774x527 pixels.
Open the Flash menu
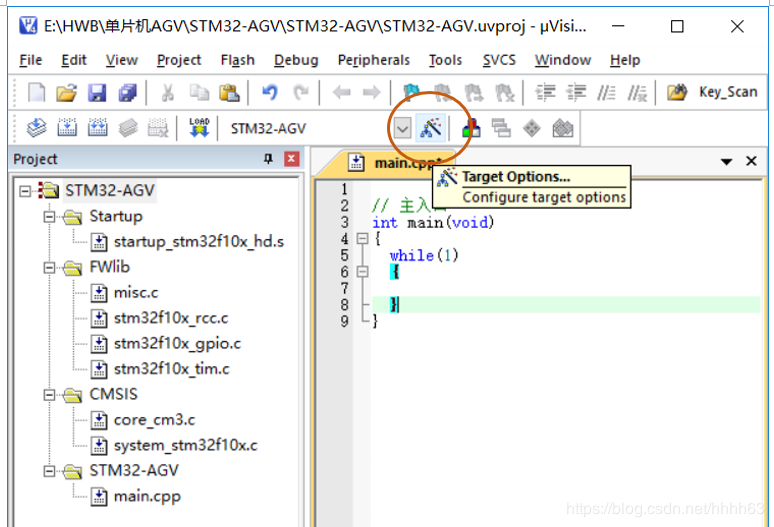[x=237, y=60]
